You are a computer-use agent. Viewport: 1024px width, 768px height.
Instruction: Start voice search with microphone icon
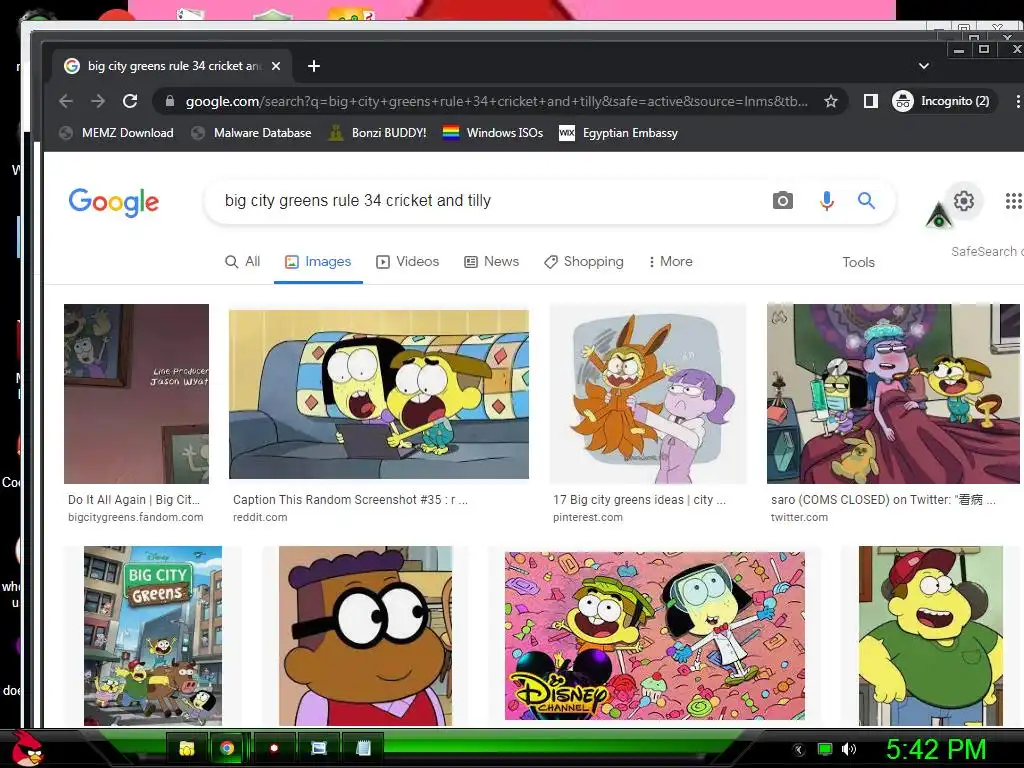click(x=826, y=200)
